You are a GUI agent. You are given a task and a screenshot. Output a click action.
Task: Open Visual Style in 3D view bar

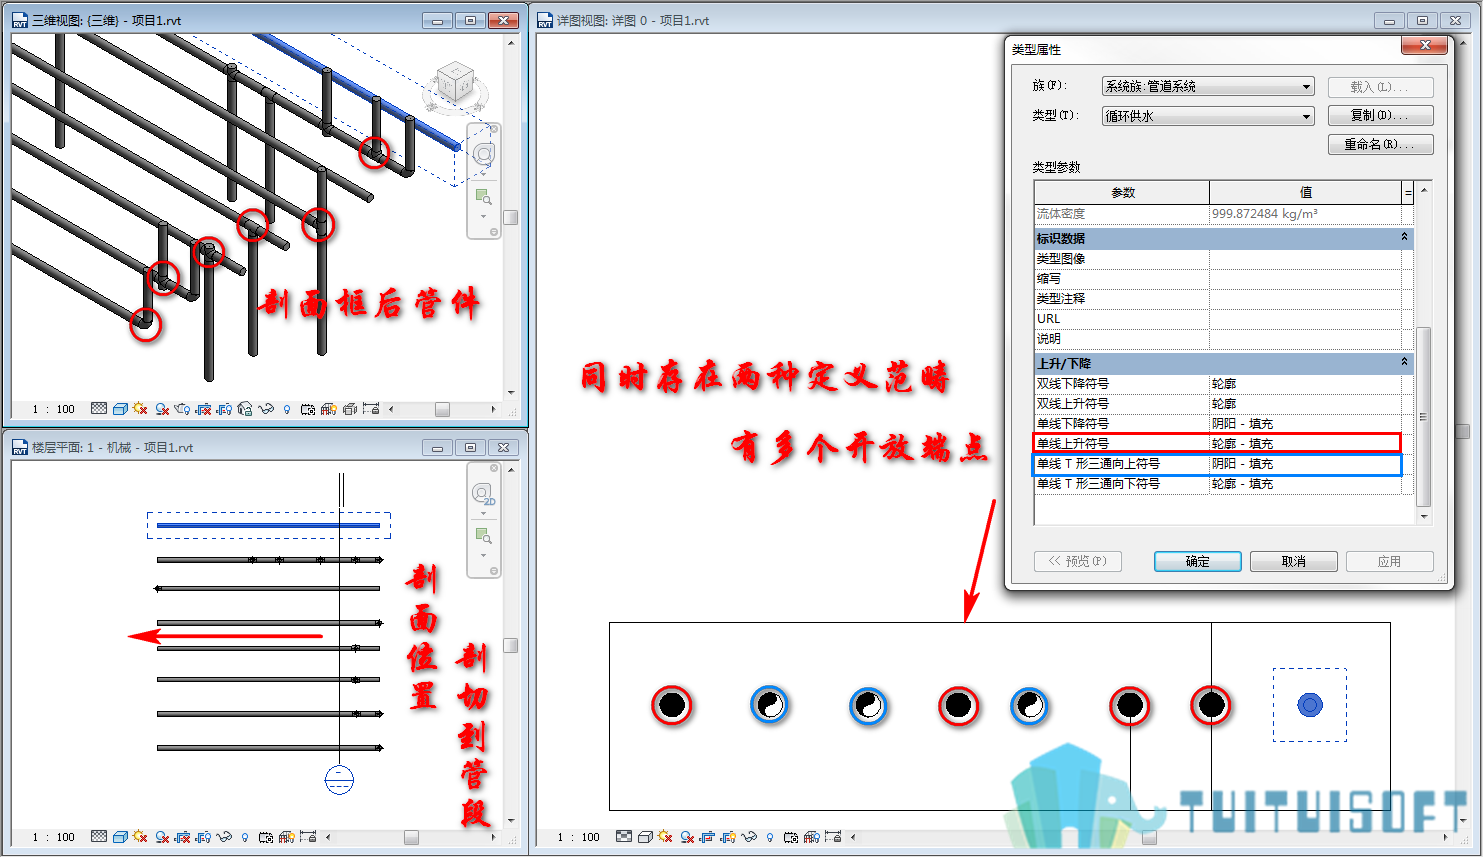[120, 409]
